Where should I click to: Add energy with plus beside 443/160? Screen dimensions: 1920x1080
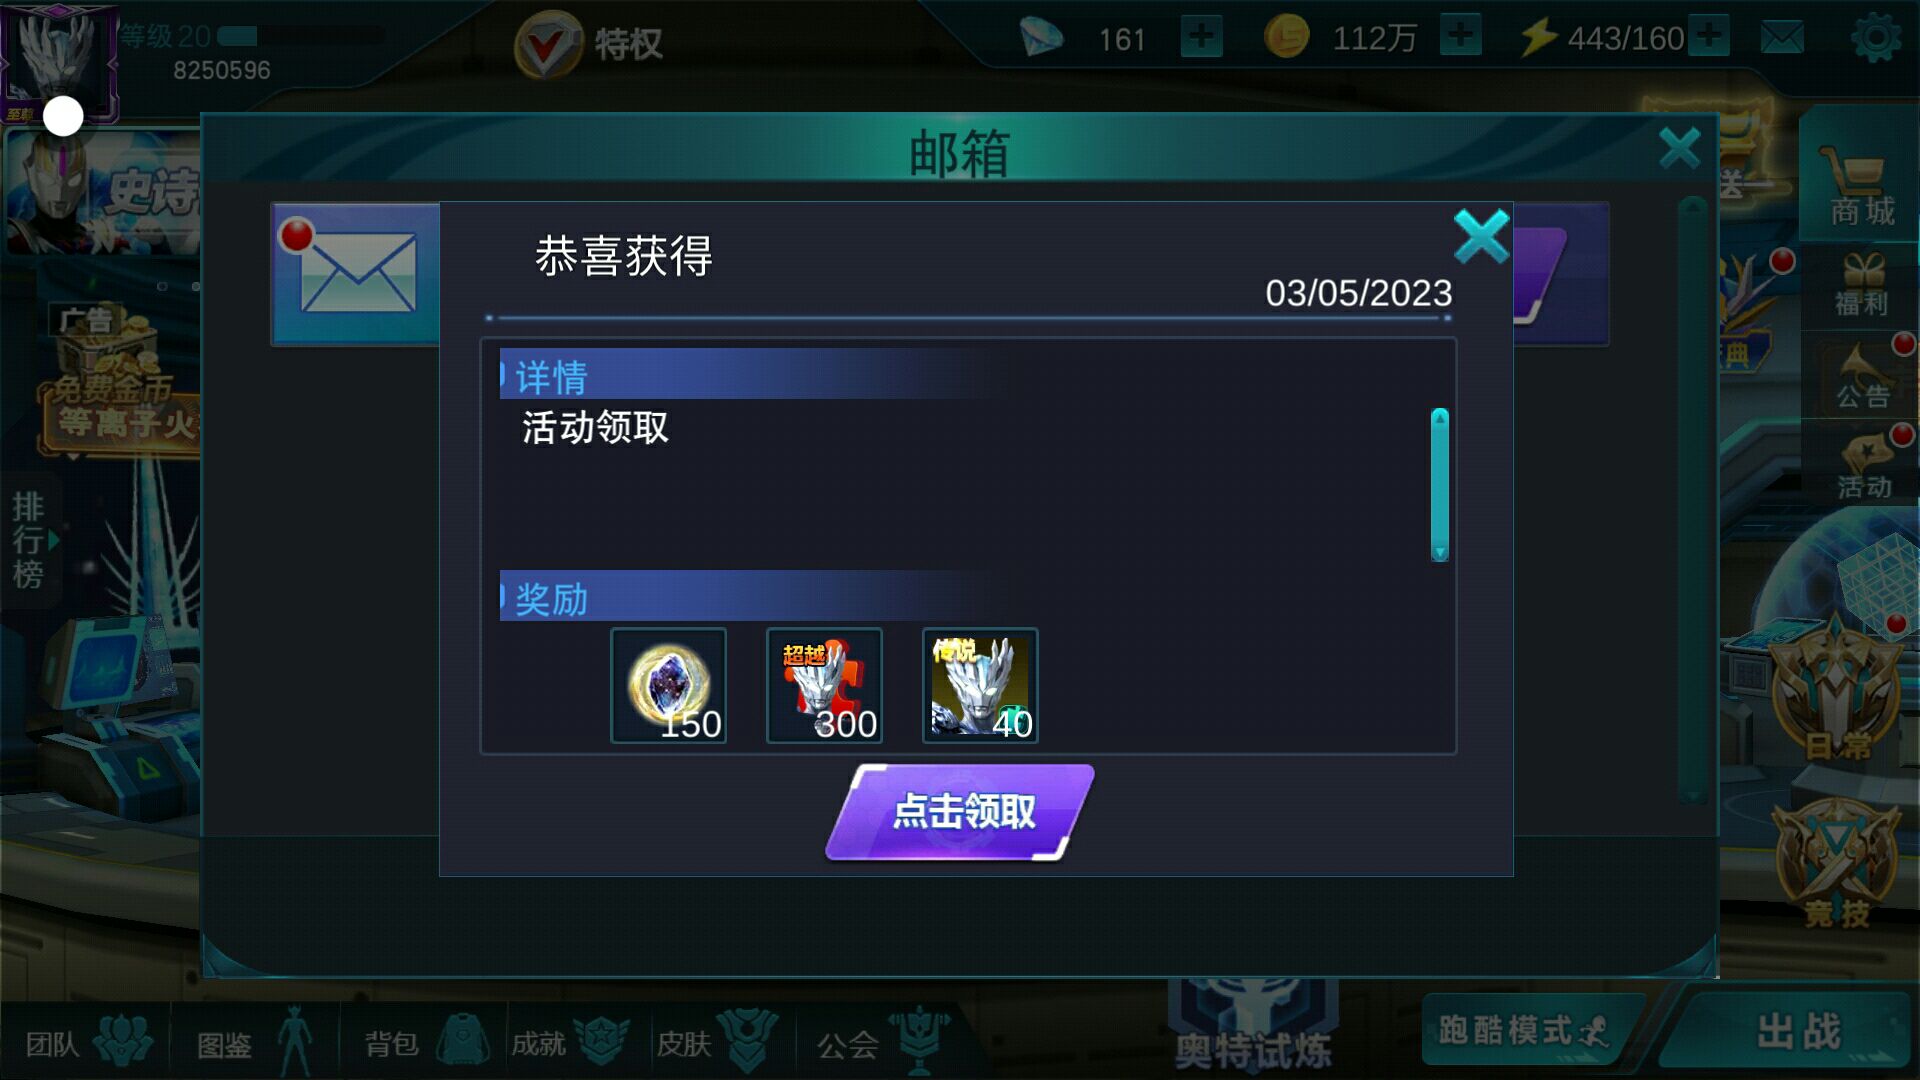1709,37
